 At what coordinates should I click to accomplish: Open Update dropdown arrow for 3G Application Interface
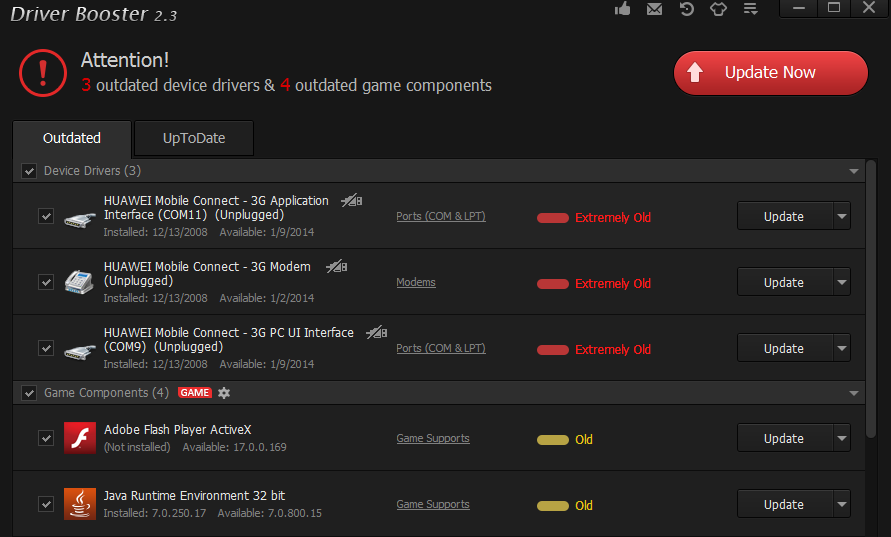pyautogui.click(x=842, y=216)
